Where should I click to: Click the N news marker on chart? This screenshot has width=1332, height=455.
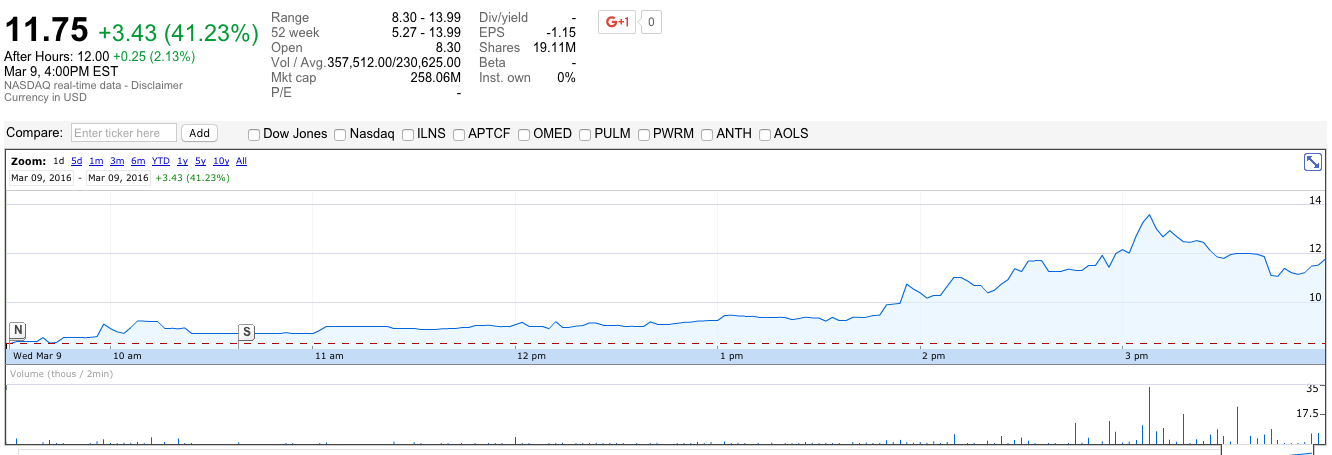(18, 330)
